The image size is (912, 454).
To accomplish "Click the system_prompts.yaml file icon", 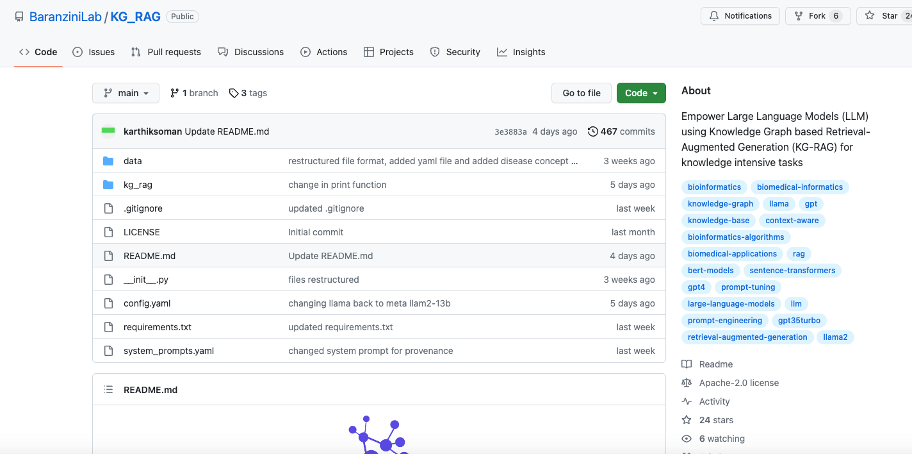I will point(108,351).
